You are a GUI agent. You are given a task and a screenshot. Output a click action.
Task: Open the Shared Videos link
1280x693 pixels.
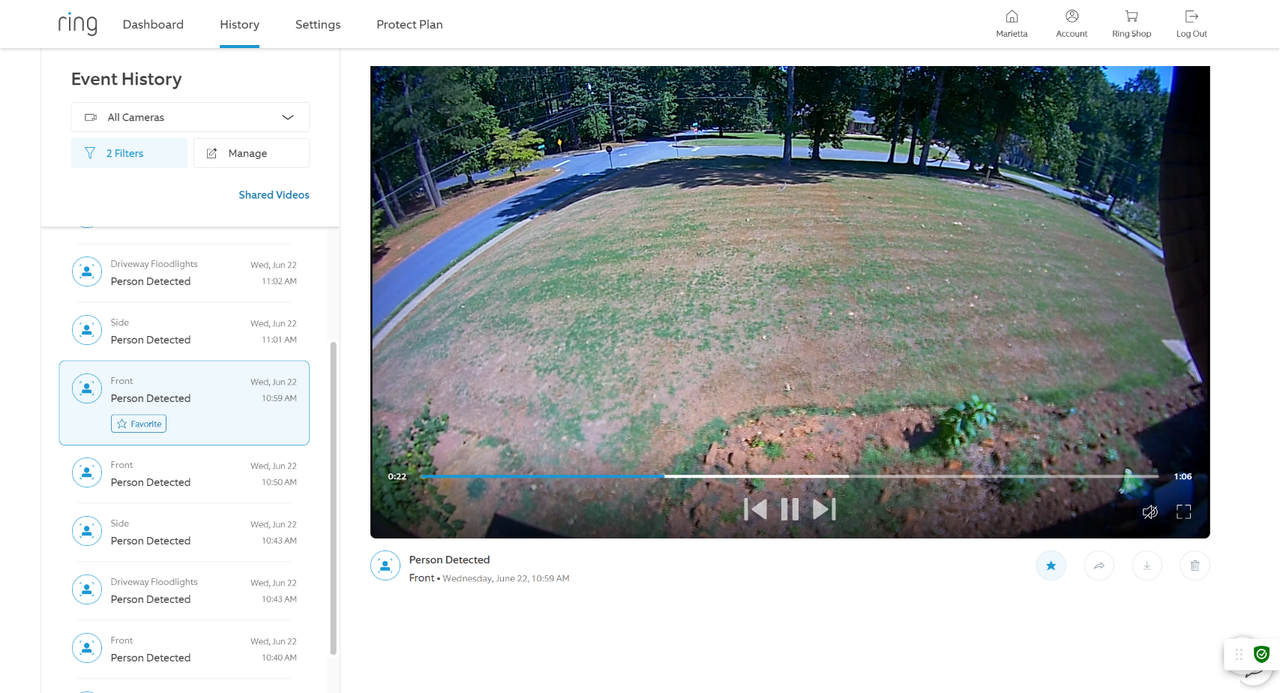[x=274, y=195]
